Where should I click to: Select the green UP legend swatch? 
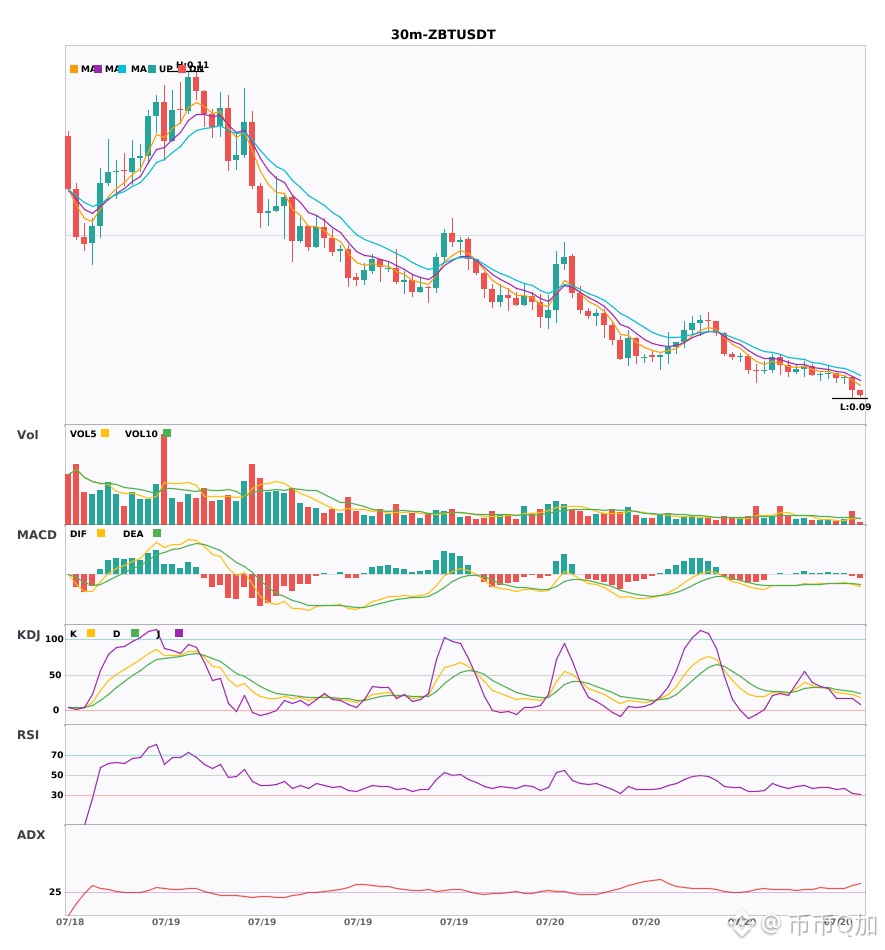point(152,69)
